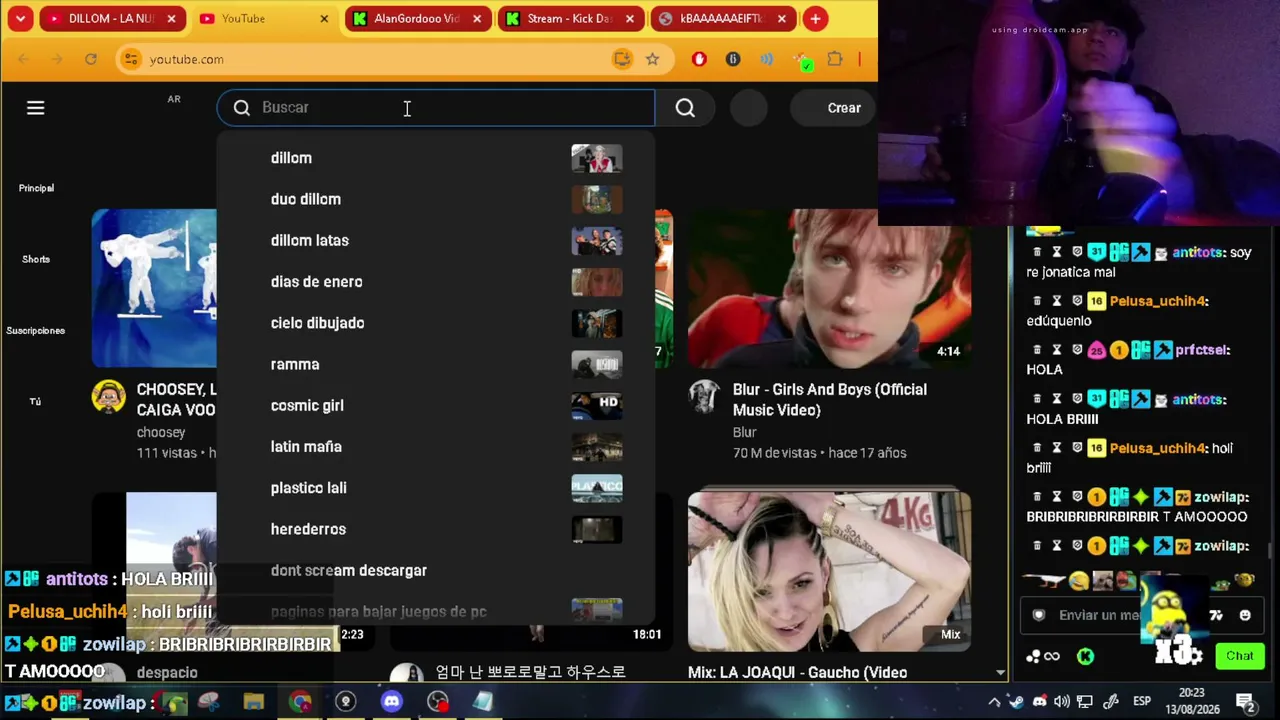Open the tab search dropdown arrow
The width and height of the screenshot is (1280, 720).
click(x=20, y=19)
